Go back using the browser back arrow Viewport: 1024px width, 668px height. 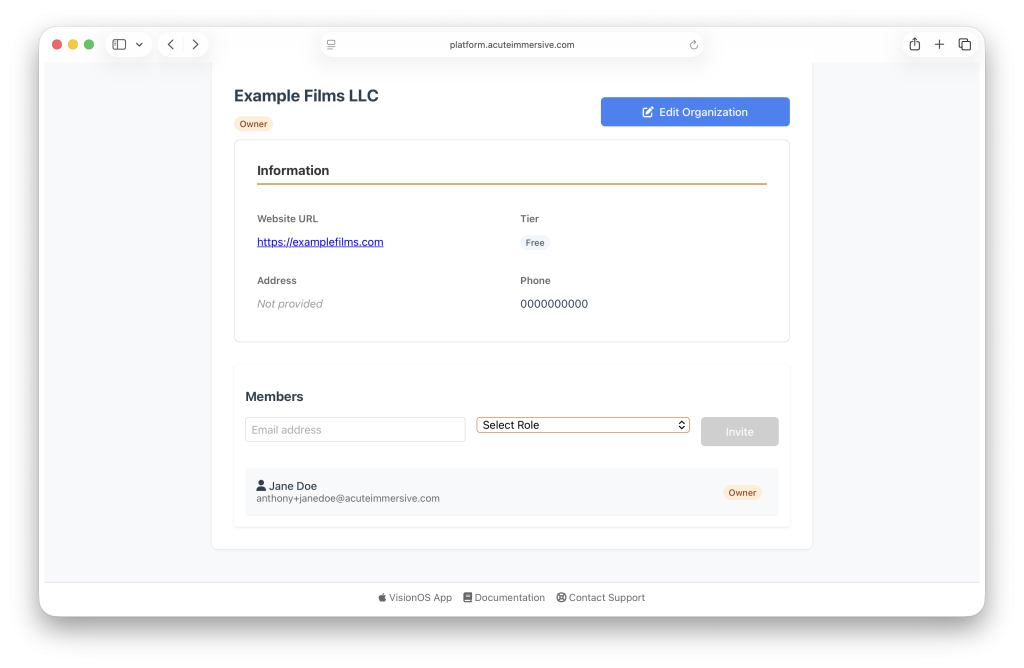[x=171, y=44]
